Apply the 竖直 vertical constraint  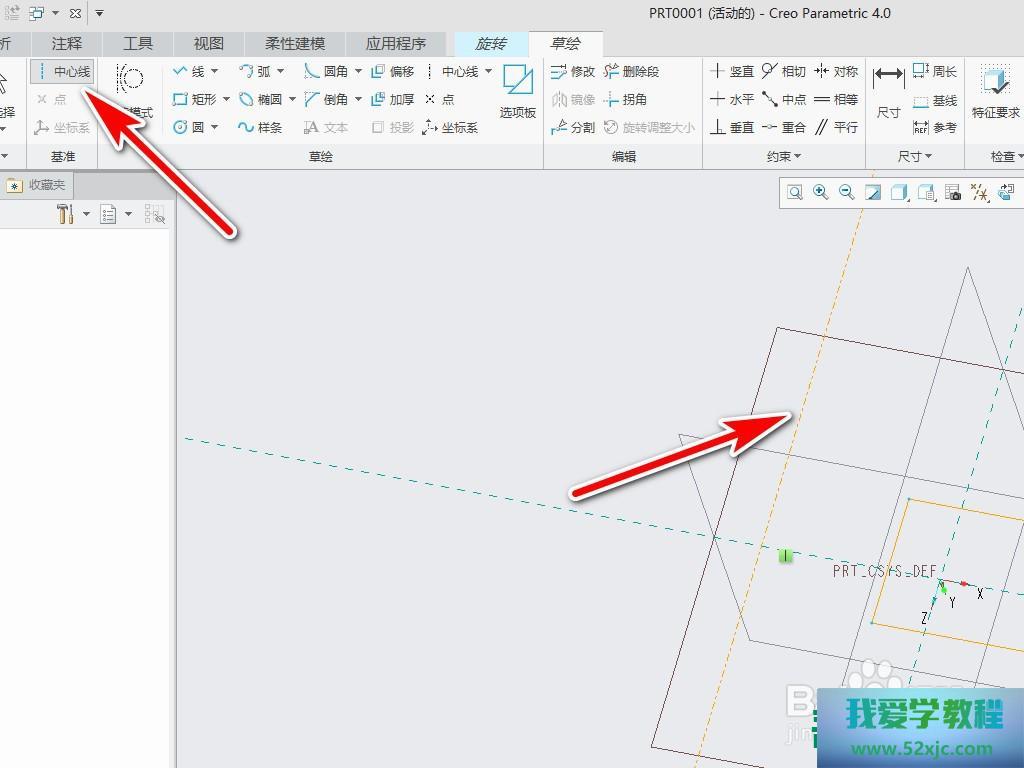click(x=732, y=72)
